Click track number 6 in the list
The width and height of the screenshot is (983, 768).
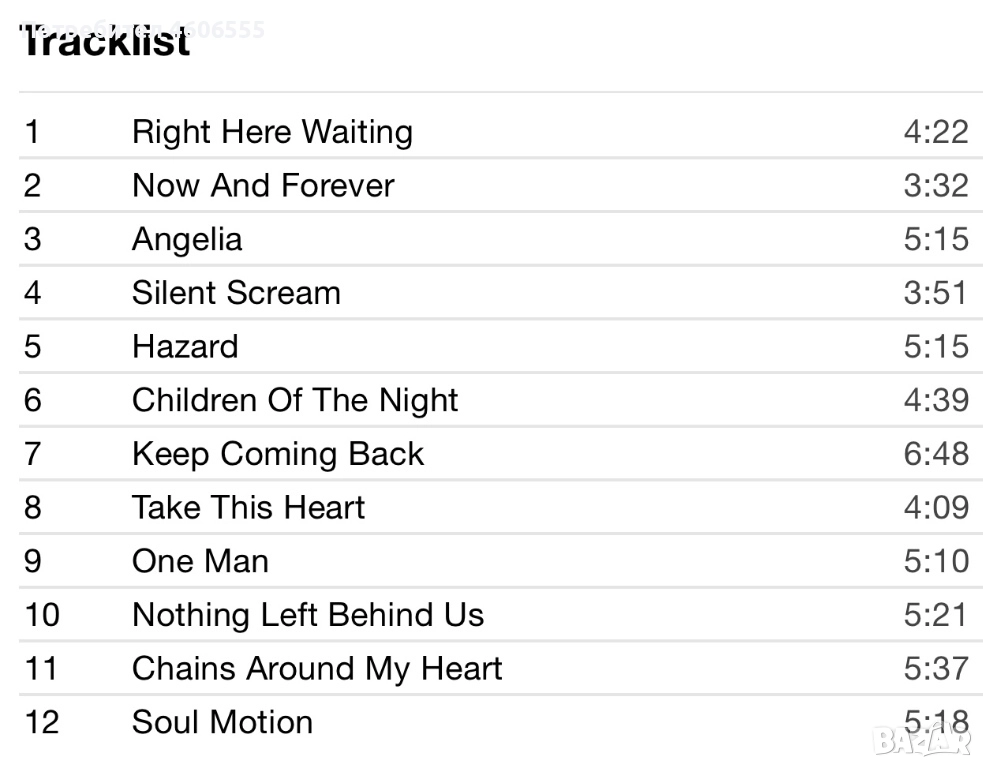pos(33,400)
